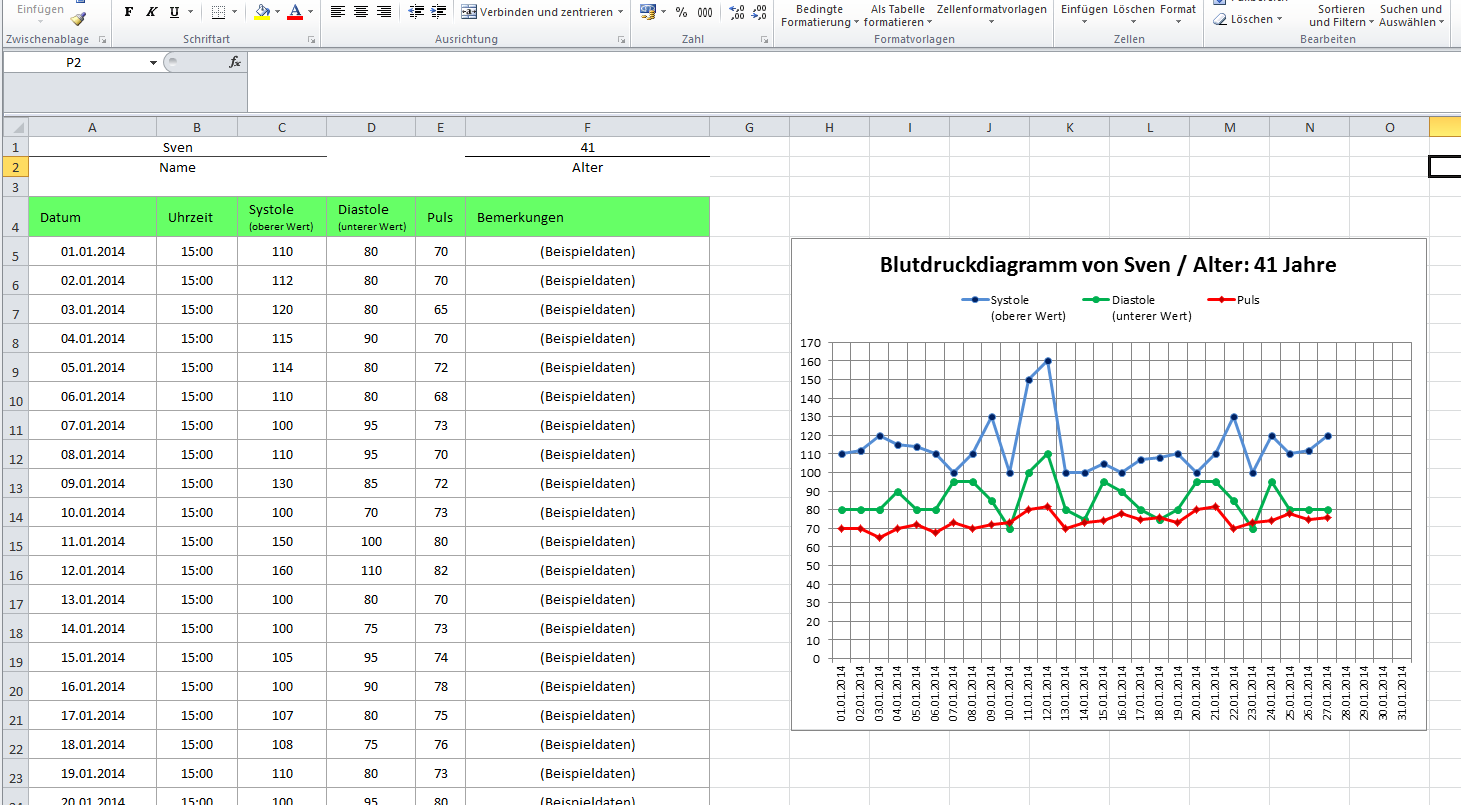Select column F header
The width and height of the screenshot is (1461, 805).
[x=587, y=127]
